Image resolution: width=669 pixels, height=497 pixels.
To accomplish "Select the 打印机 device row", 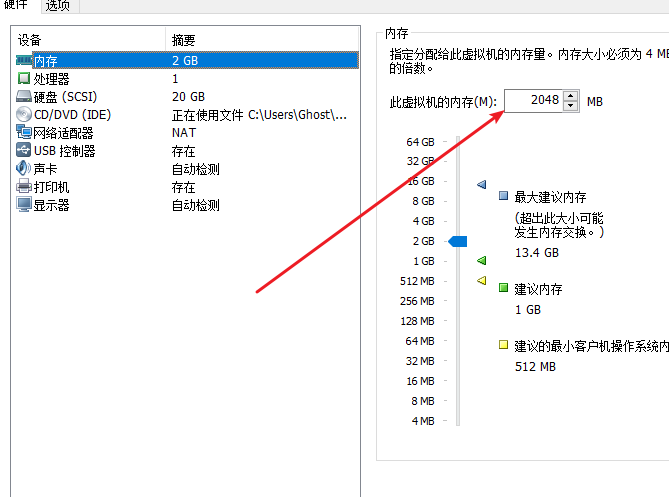I will pyautogui.click(x=187, y=186).
